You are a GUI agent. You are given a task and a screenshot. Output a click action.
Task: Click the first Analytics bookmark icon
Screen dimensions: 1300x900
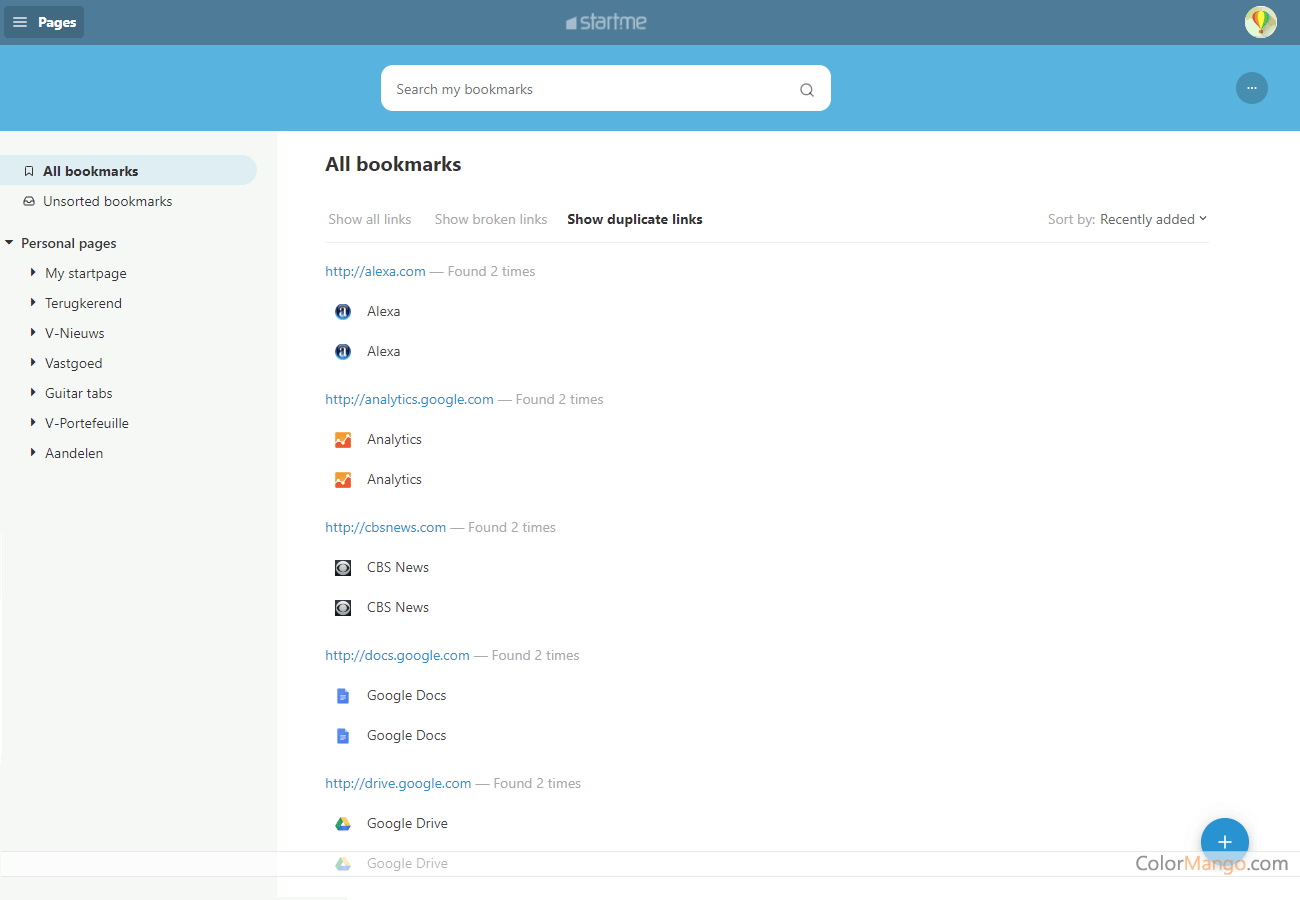coord(343,440)
